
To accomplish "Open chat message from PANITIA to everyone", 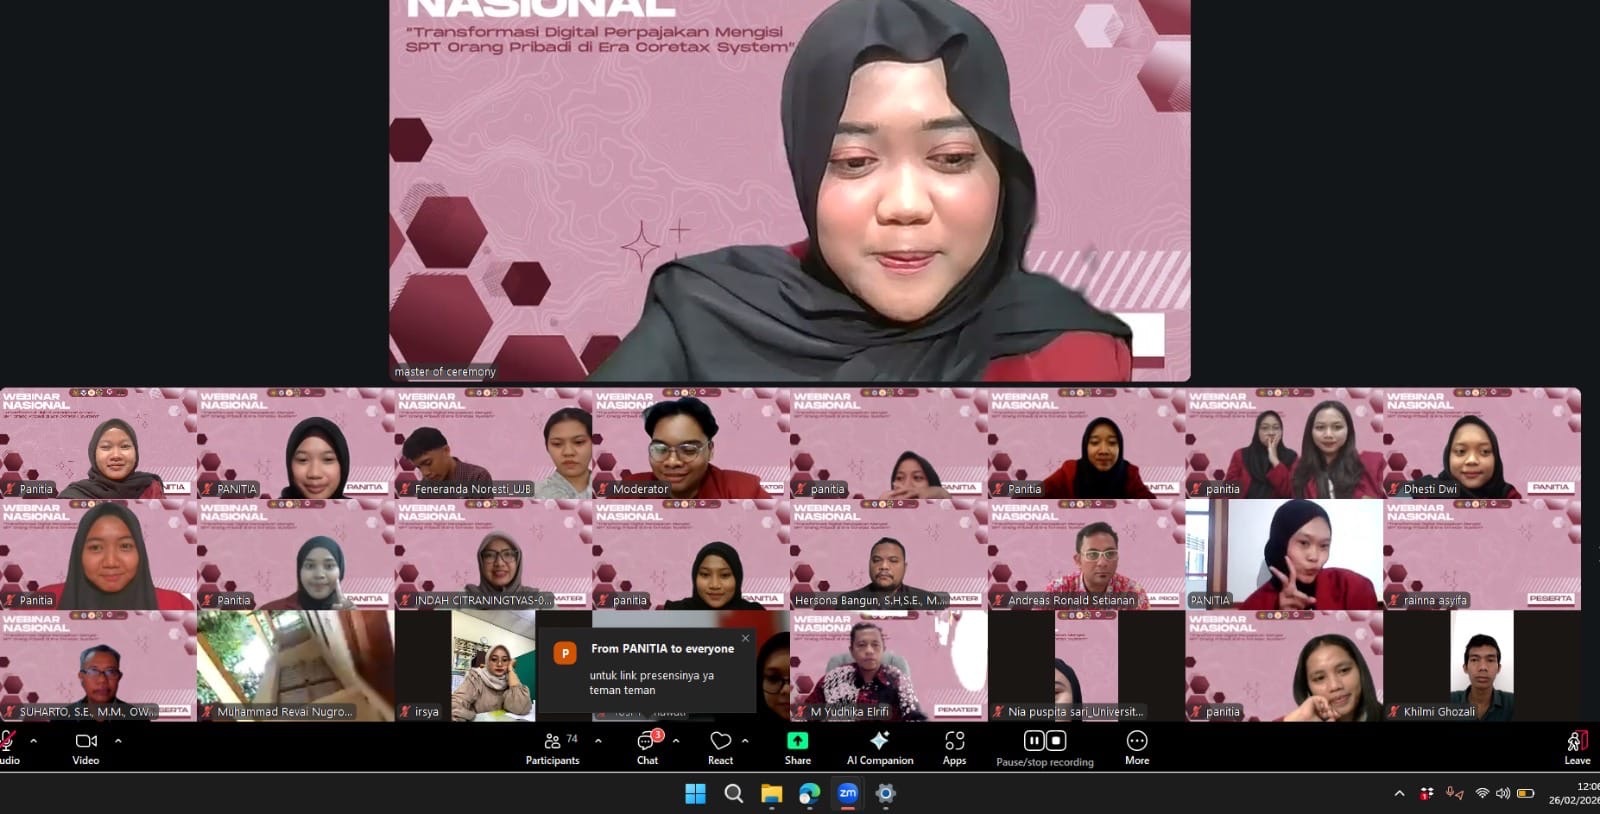I will tap(650, 670).
